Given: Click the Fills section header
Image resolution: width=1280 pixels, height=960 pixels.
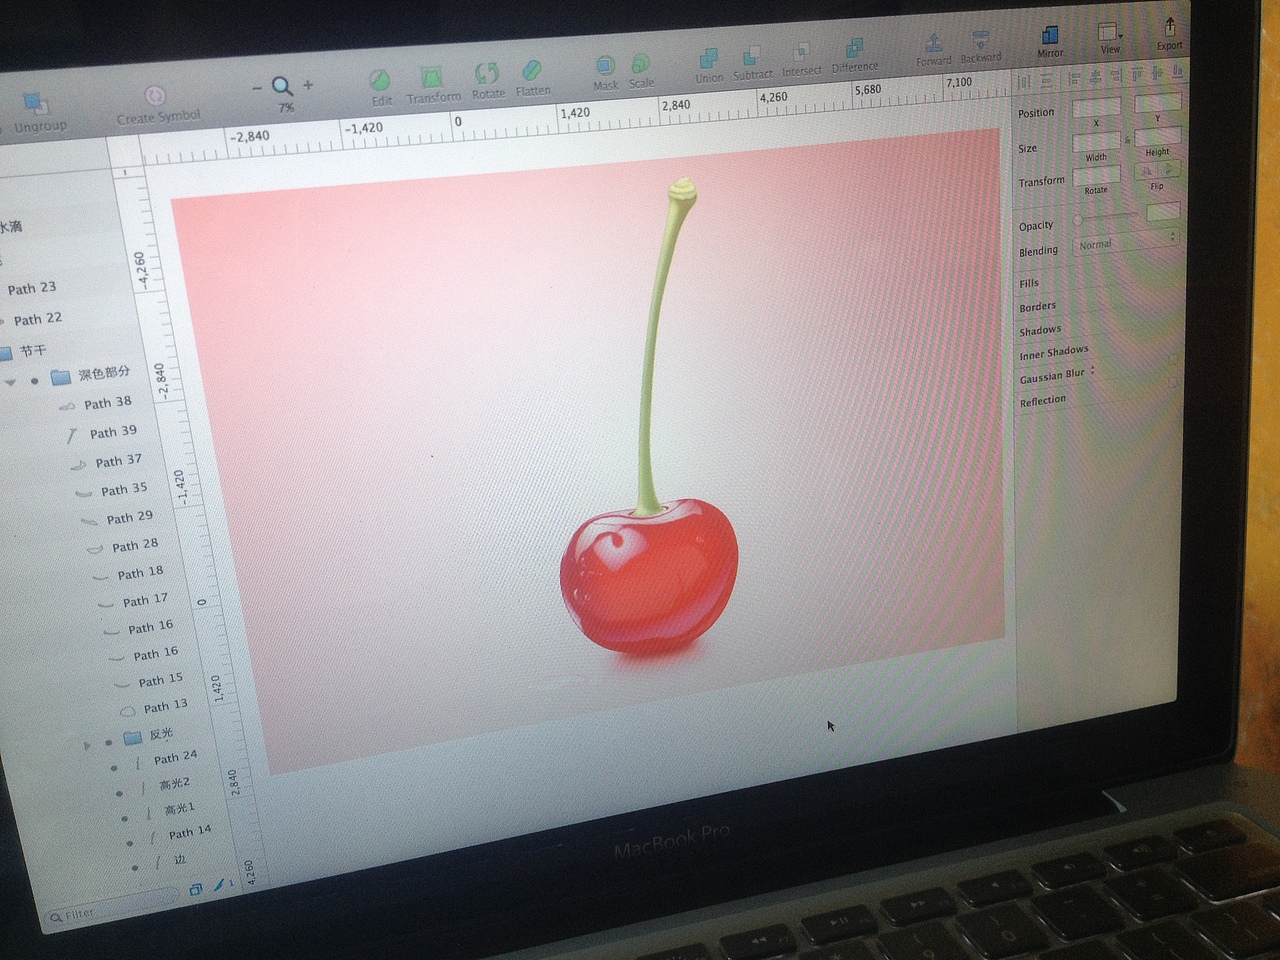Looking at the screenshot, I should (x=1029, y=283).
